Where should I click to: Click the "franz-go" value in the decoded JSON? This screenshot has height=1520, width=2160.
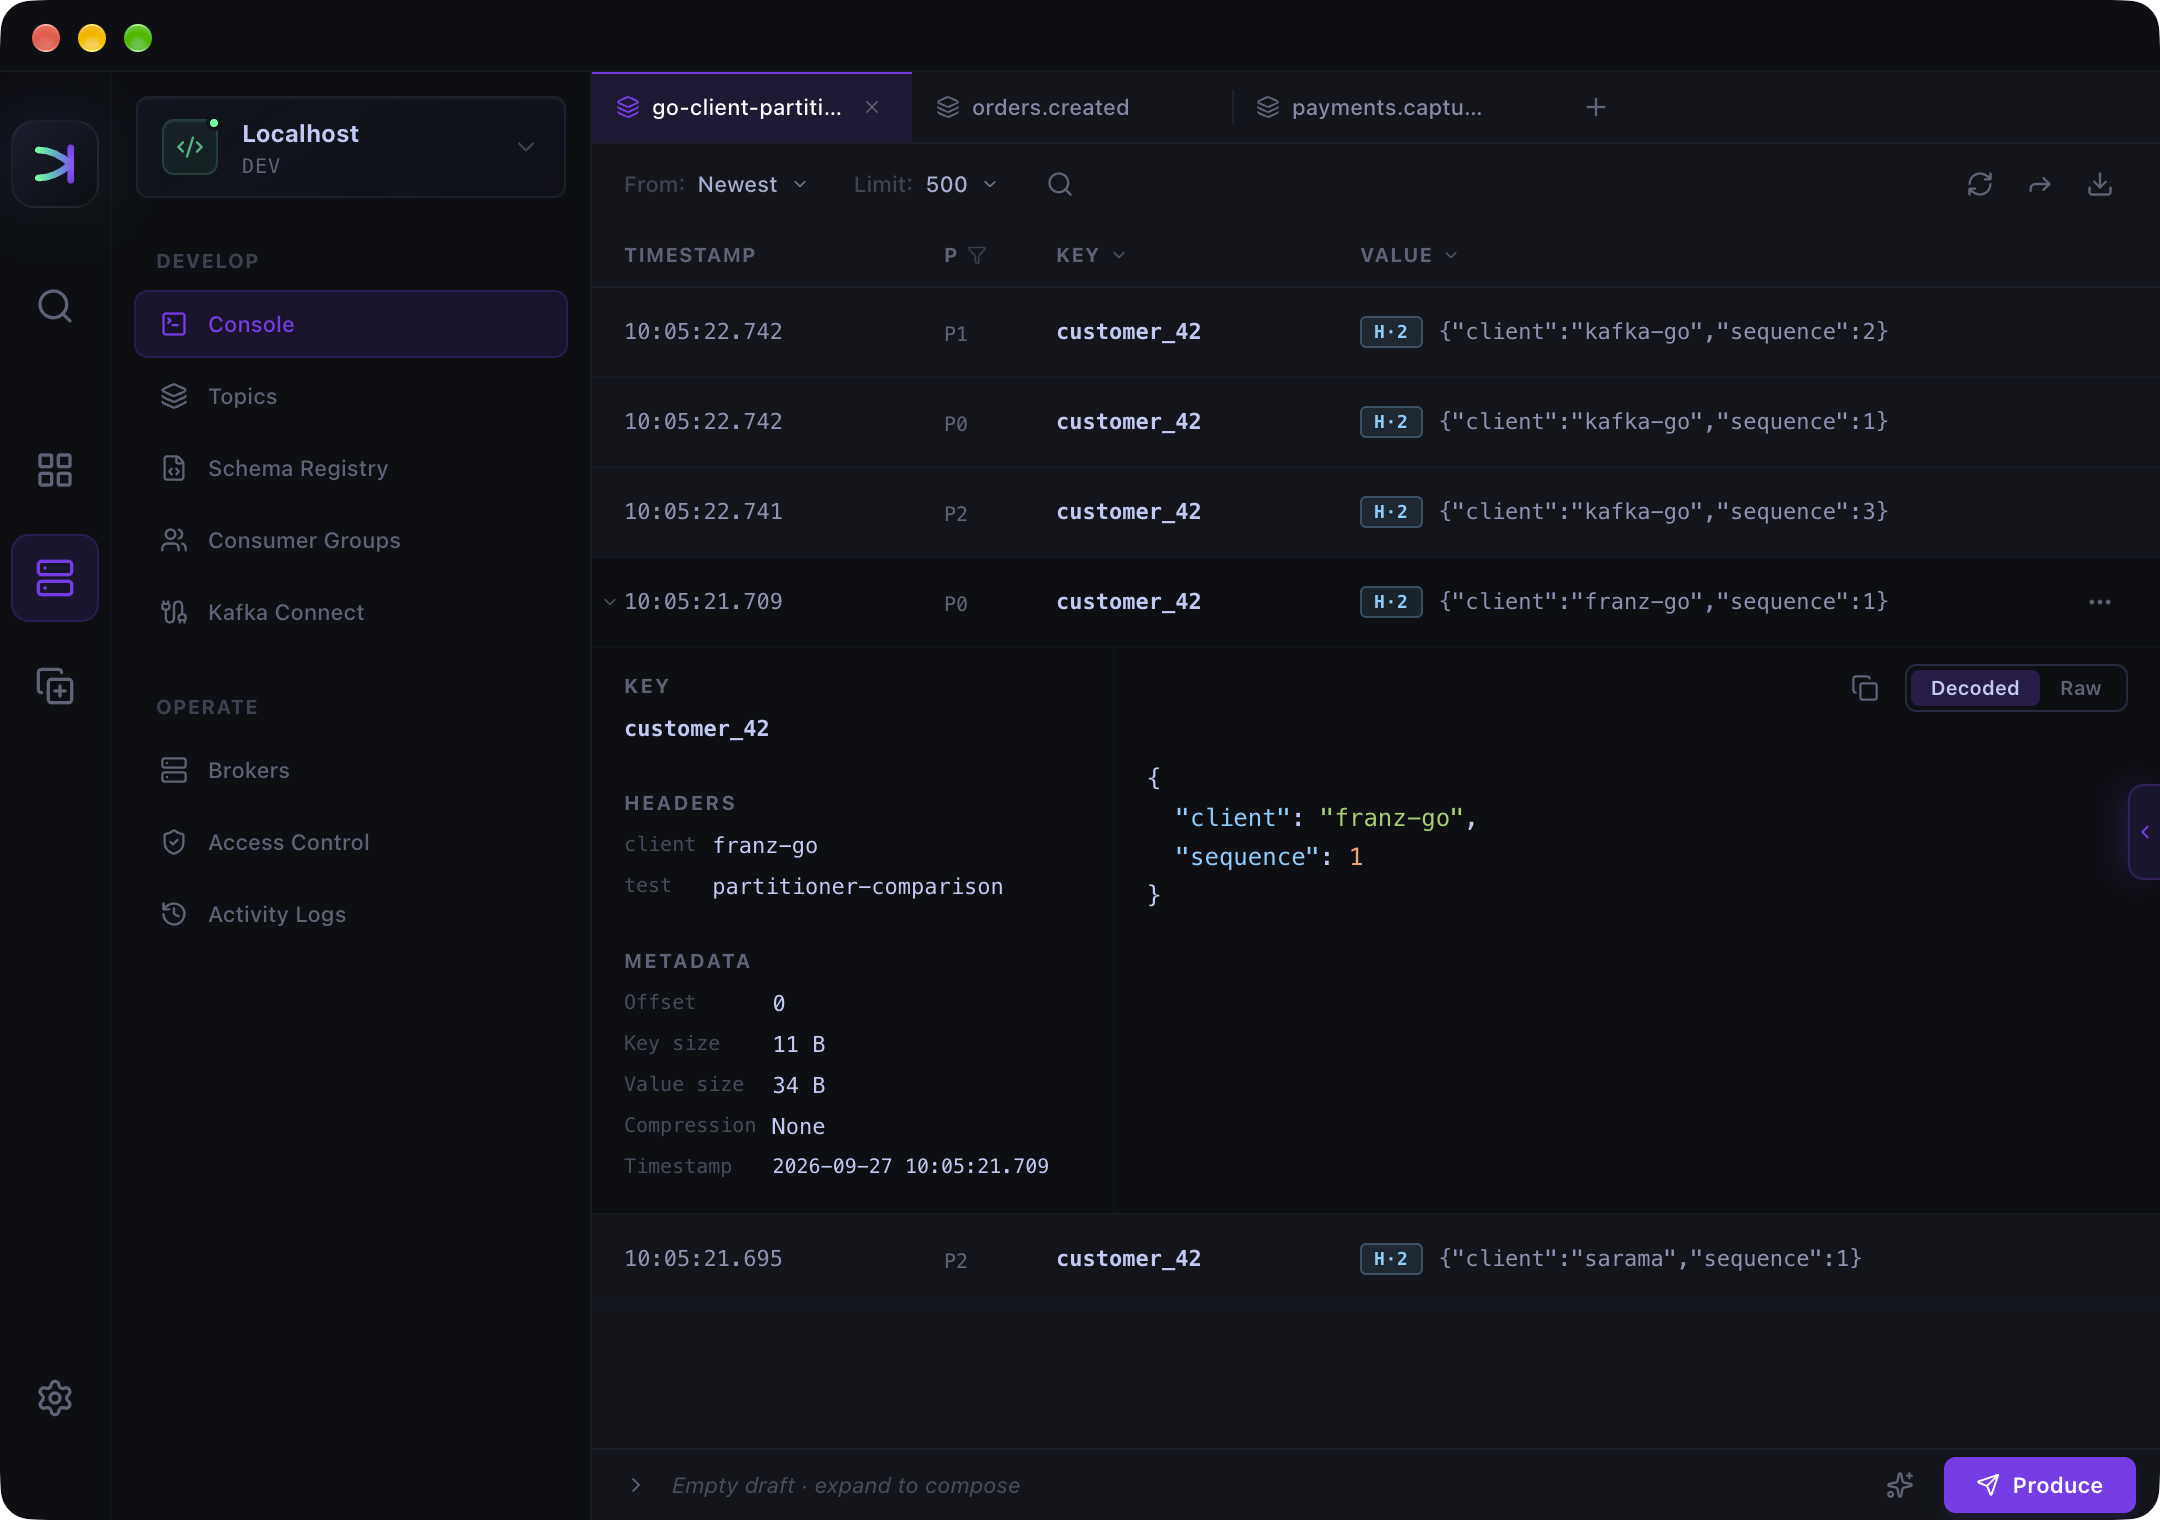(1391, 818)
